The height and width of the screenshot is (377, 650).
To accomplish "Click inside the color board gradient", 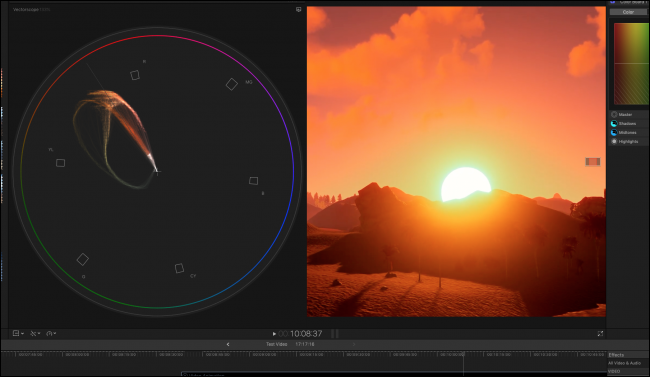I will 631,63.
